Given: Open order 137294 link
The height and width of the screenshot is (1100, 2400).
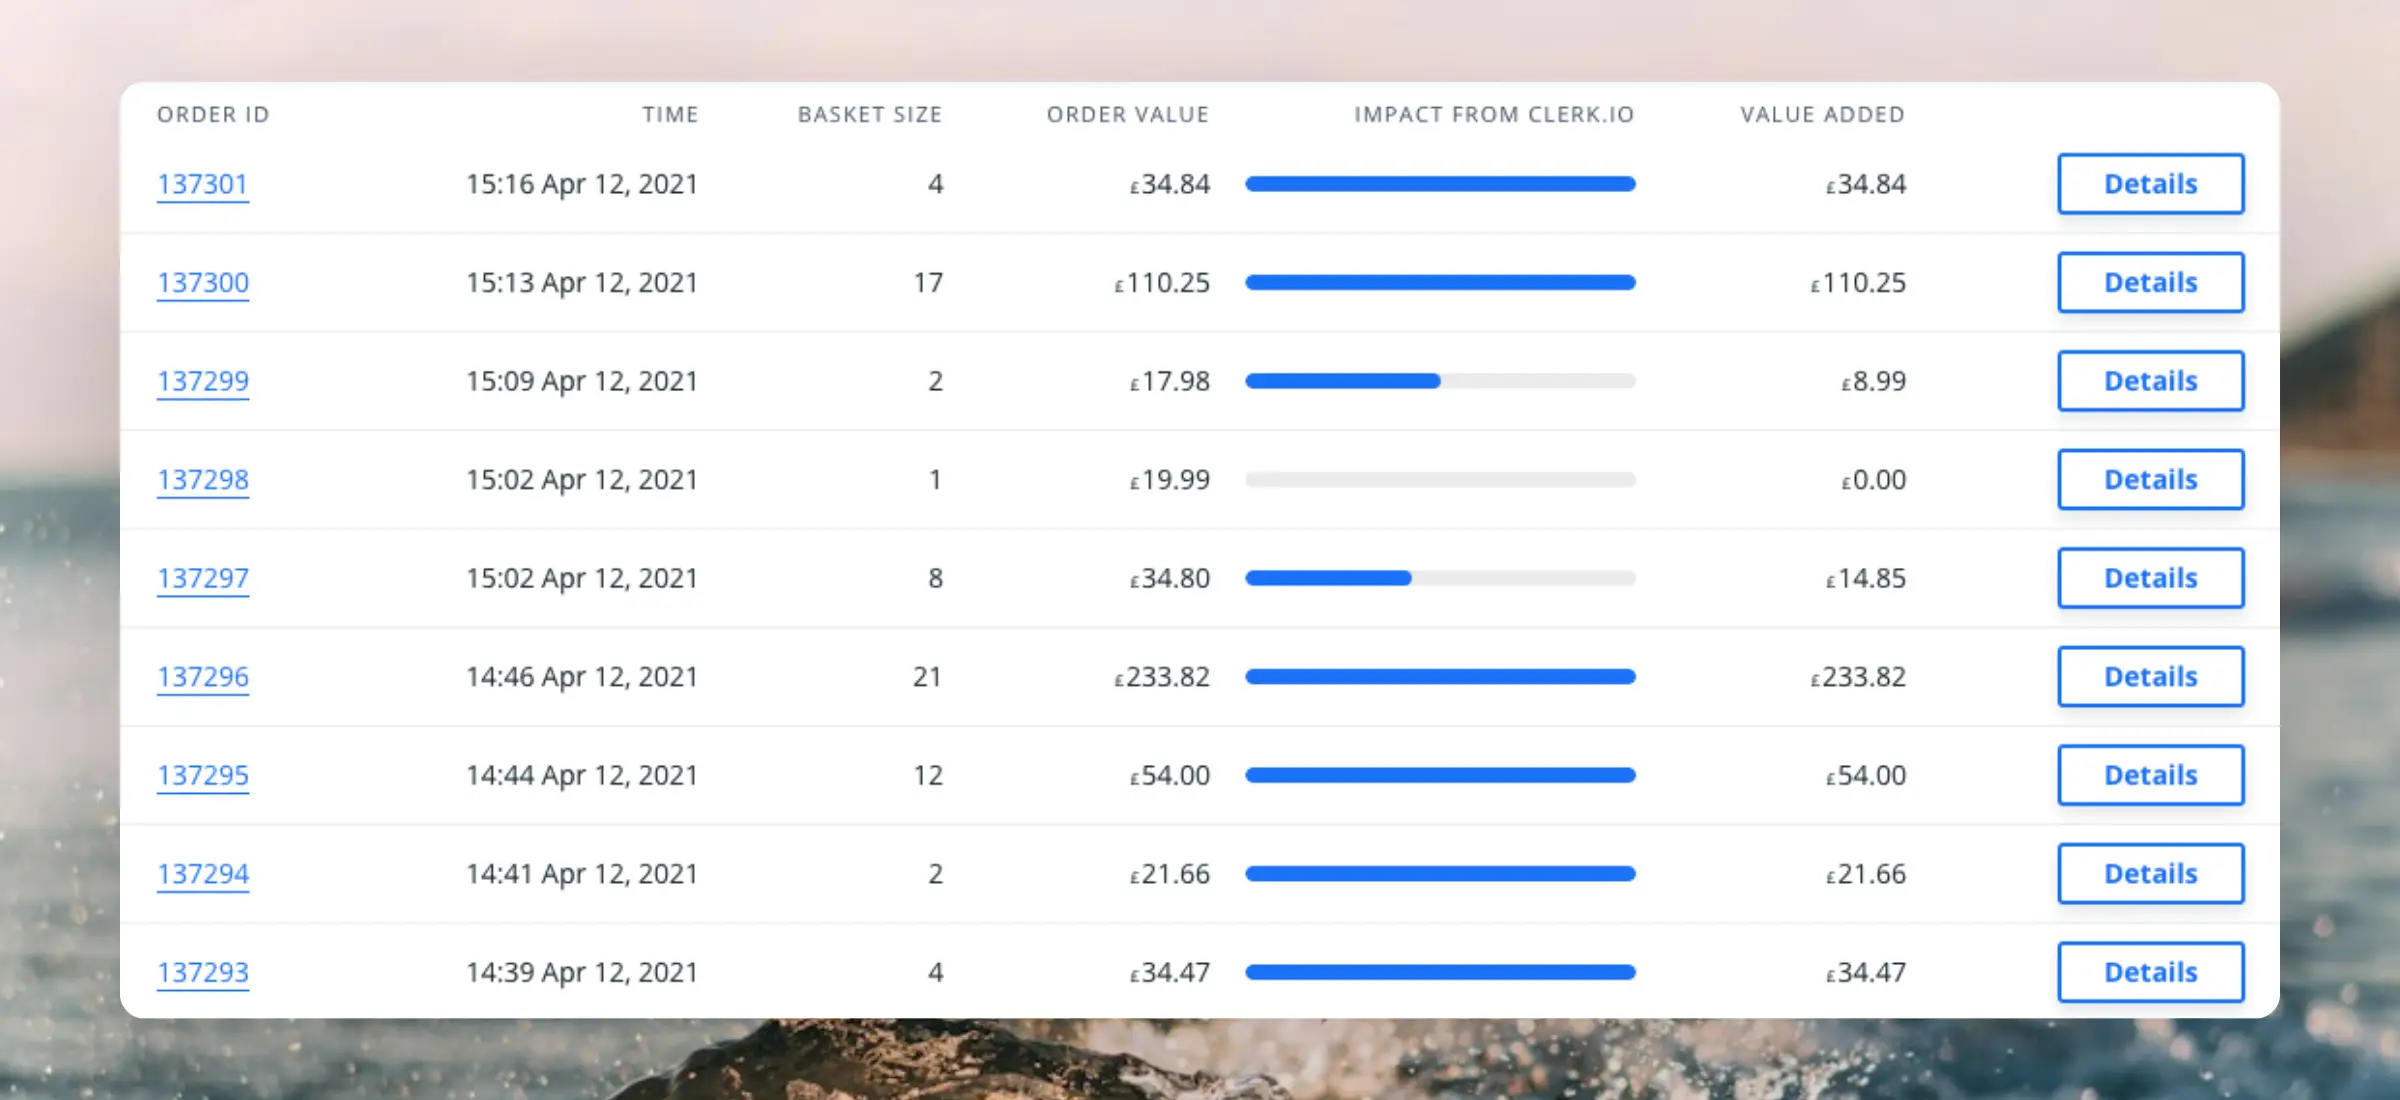Looking at the screenshot, I should pos(202,874).
